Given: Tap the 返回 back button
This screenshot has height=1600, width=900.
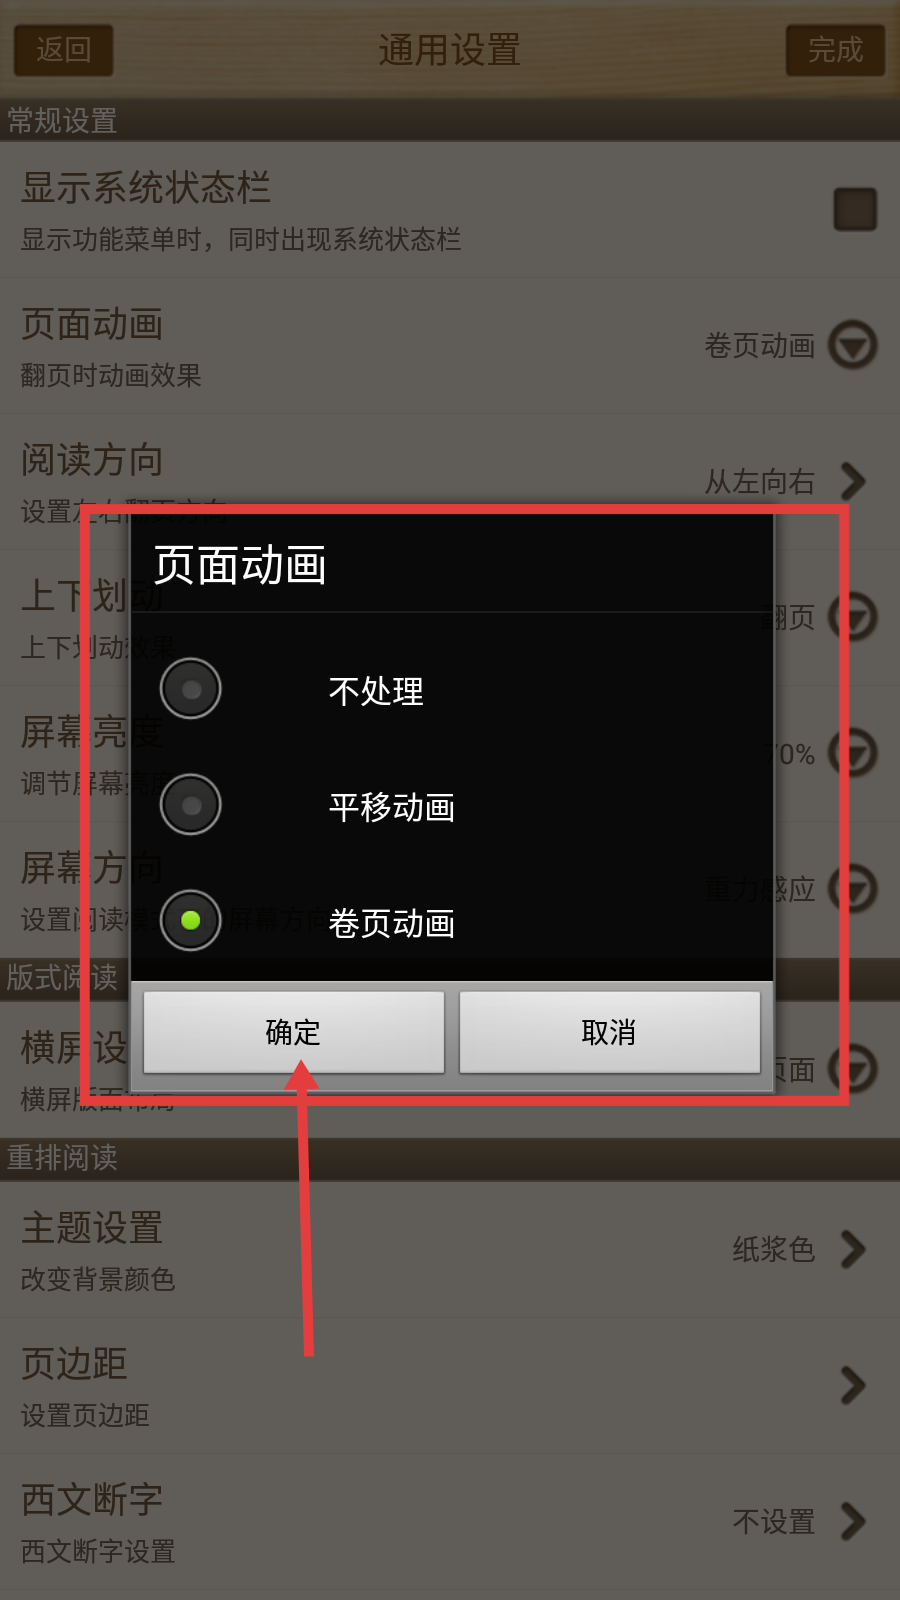Looking at the screenshot, I should tap(63, 50).
